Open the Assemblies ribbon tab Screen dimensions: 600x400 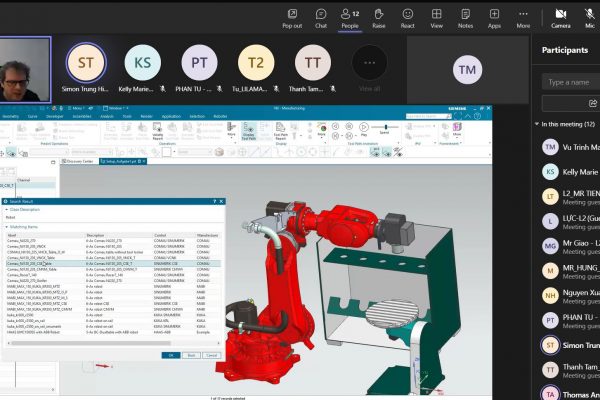click(x=81, y=116)
